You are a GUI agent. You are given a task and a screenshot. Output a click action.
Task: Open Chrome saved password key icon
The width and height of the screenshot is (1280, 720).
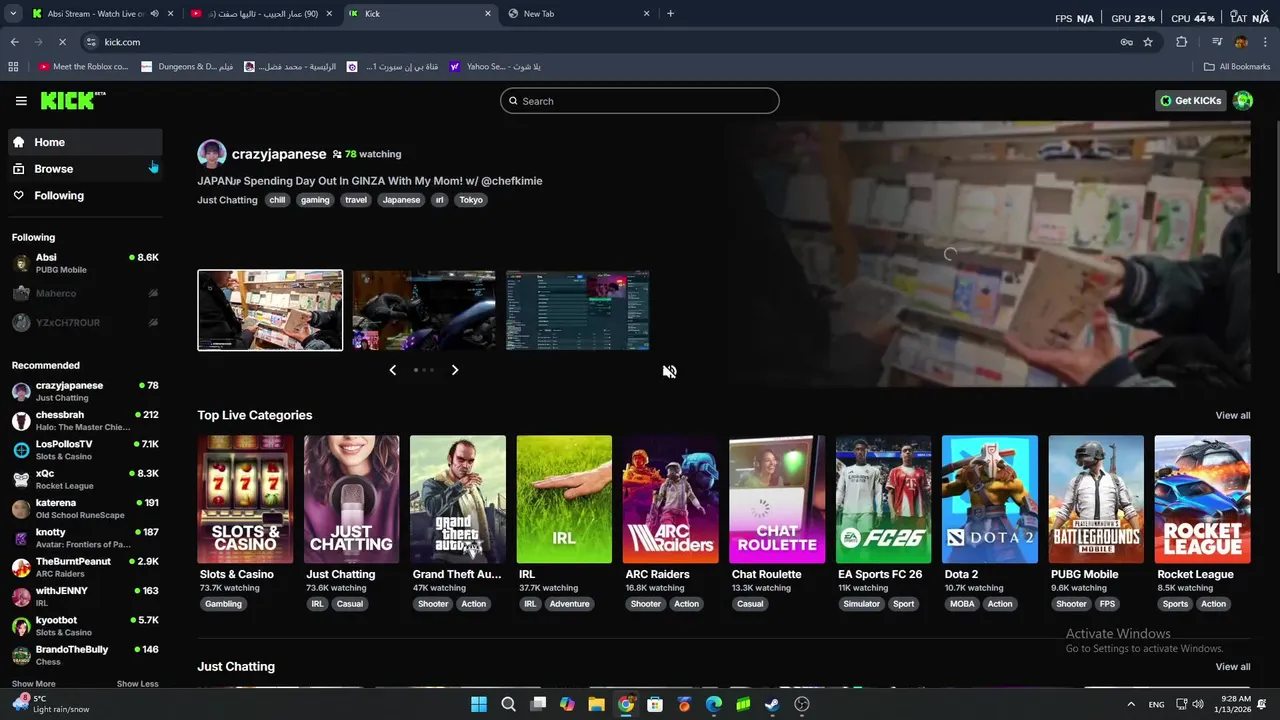pos(1126,42)
